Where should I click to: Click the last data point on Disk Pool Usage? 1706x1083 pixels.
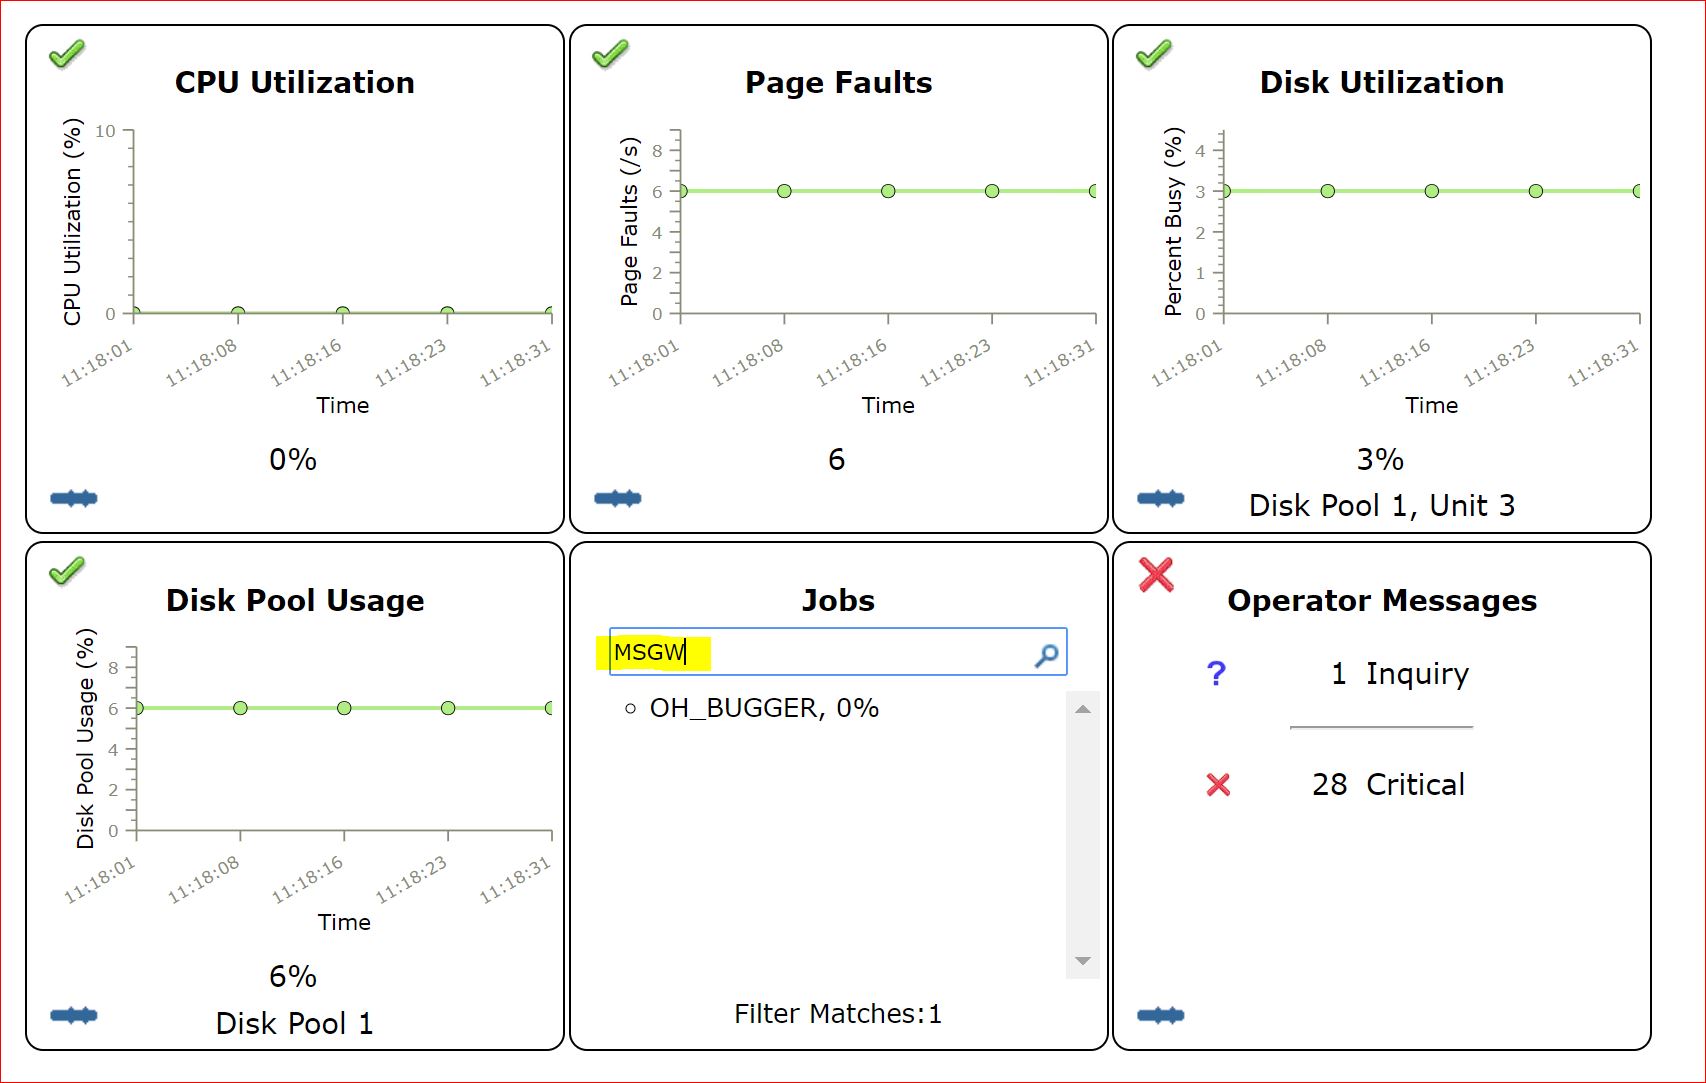(x=549, y=708)
